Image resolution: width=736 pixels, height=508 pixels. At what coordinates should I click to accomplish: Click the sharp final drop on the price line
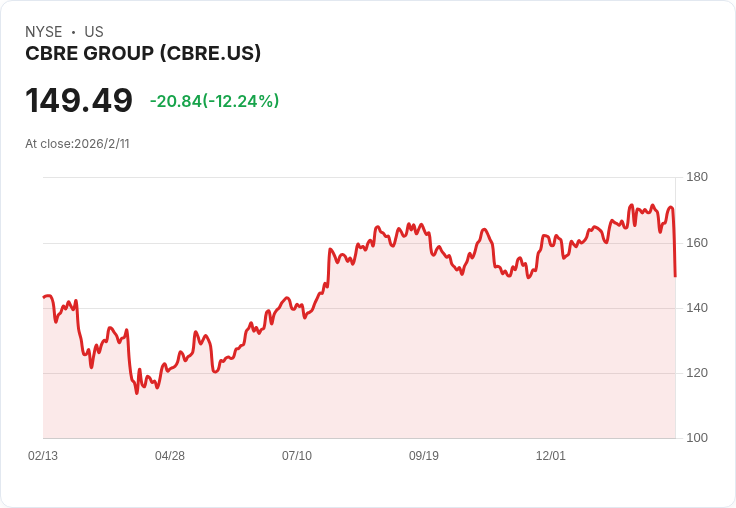click(674, 244)
